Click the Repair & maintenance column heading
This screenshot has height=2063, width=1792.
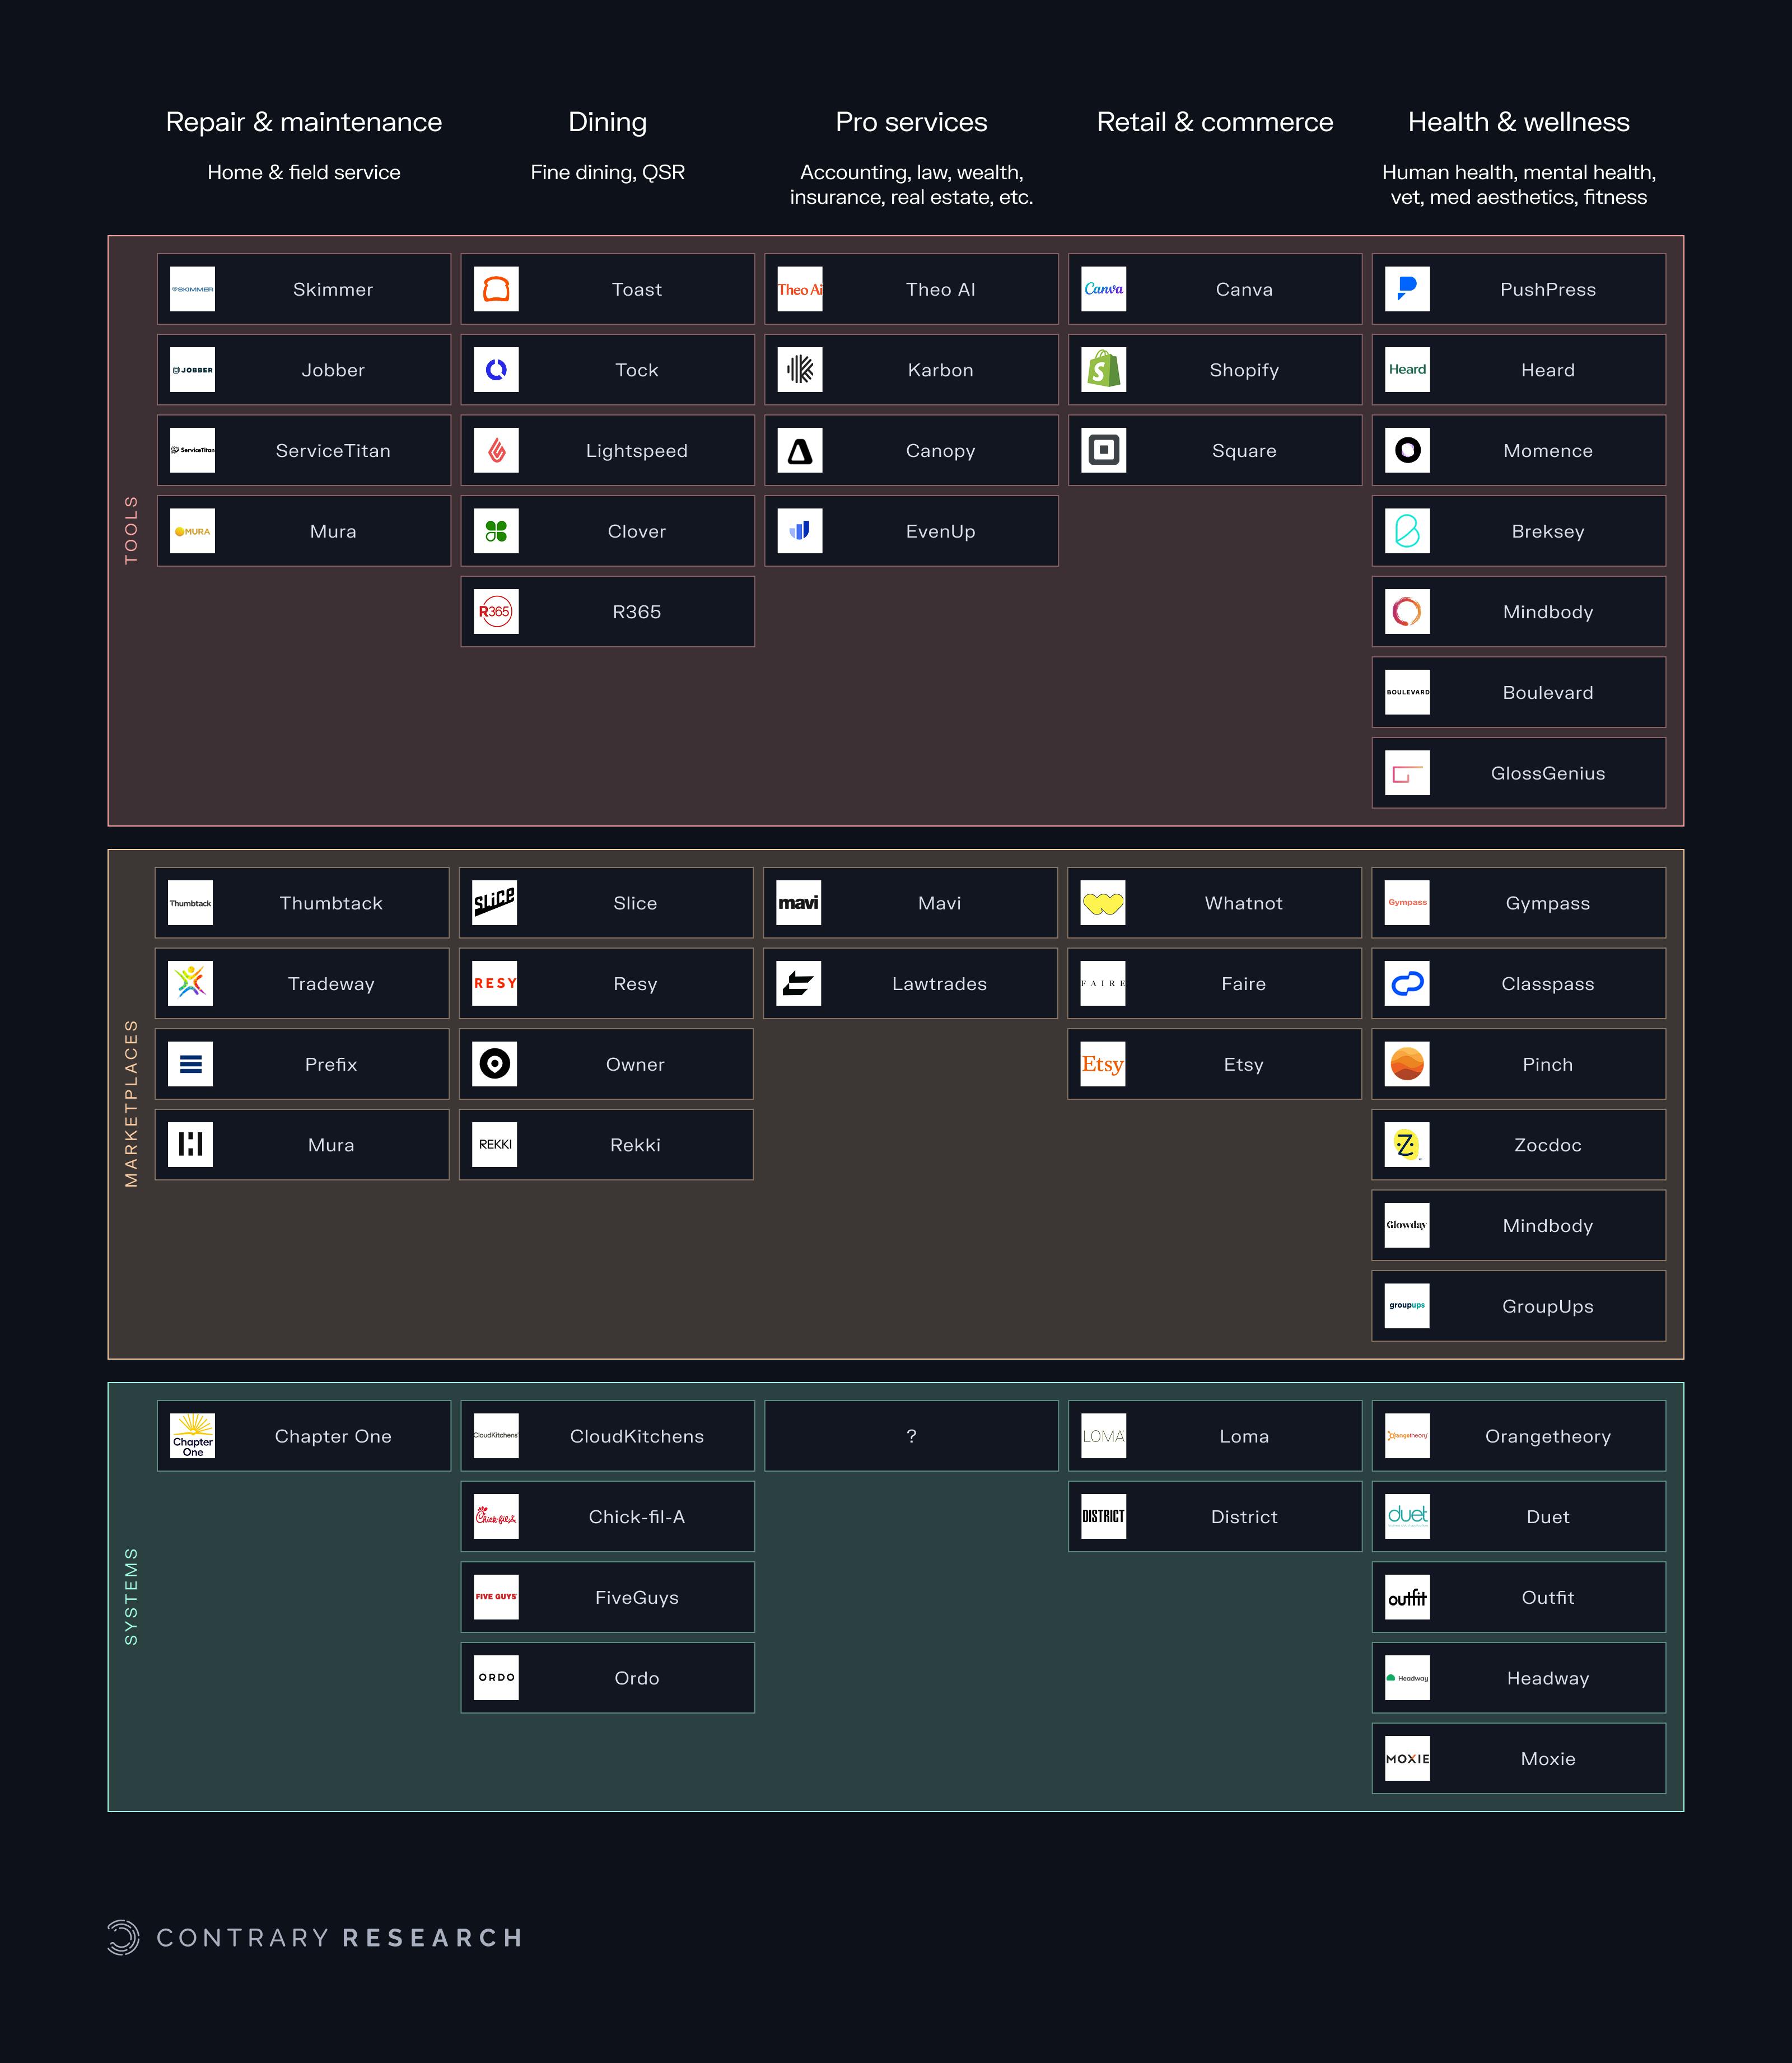pos(304,122)
